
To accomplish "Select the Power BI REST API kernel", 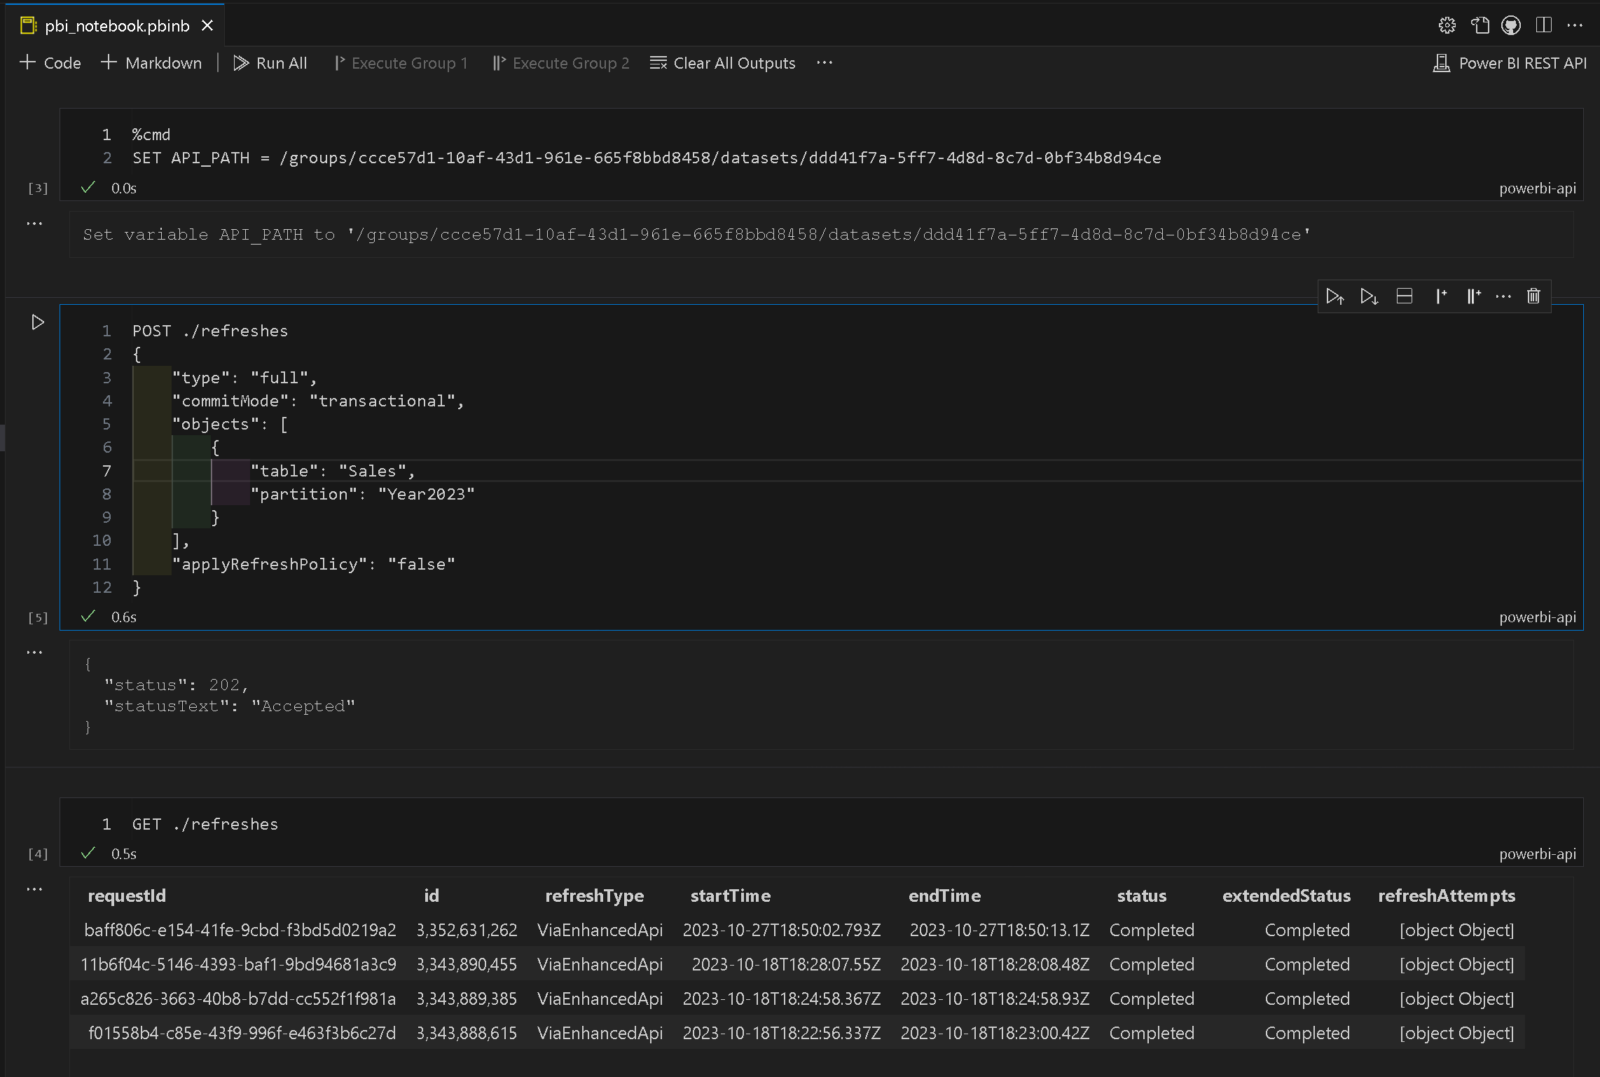I will 1510,63.
